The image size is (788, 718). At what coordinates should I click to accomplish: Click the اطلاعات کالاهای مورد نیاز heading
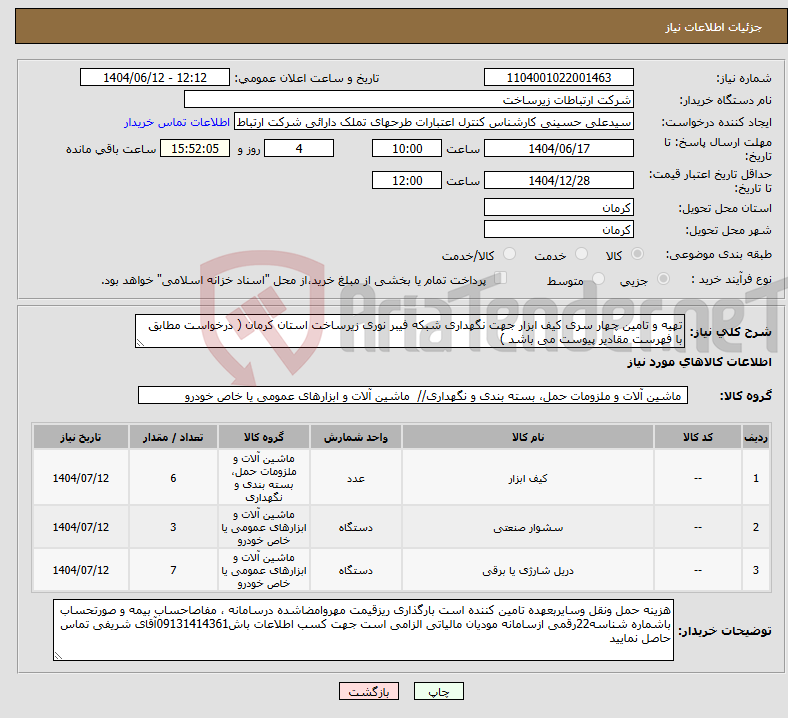699,362
